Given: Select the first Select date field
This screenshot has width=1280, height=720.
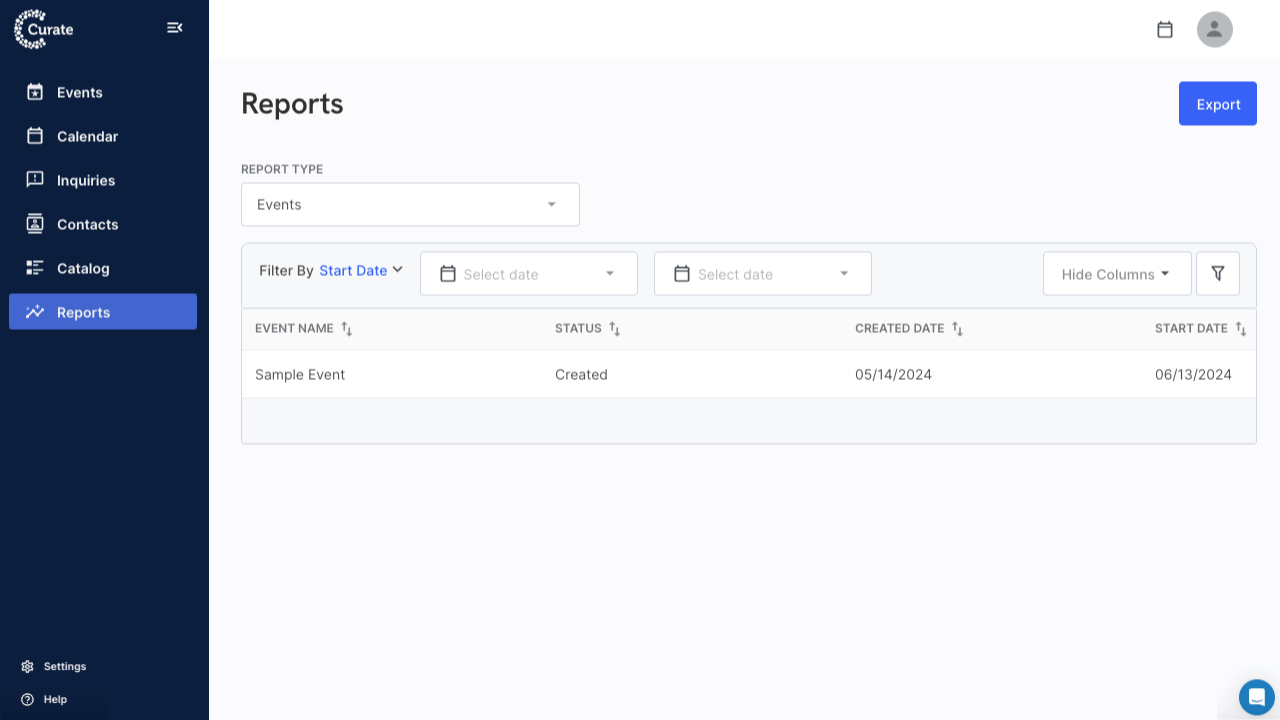Looking at the screenshot, I should pyautogui.click(x=528, y=273).
